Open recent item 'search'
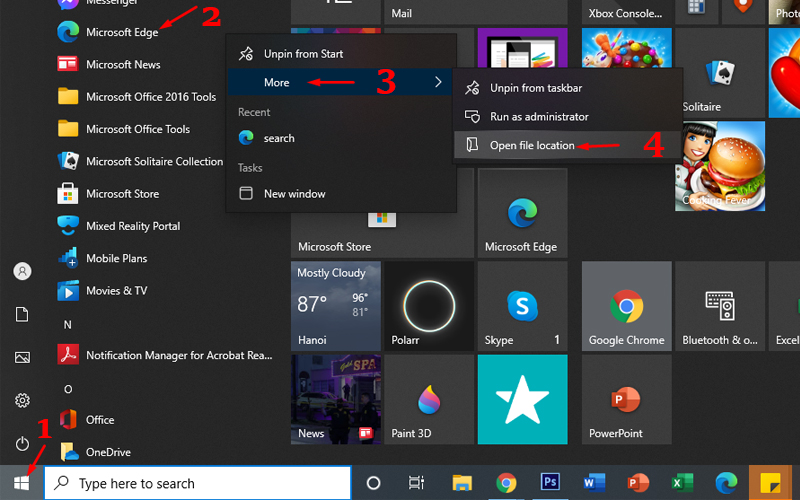The height and width of the screenshot is (500, 800). [x=341, y=138]
